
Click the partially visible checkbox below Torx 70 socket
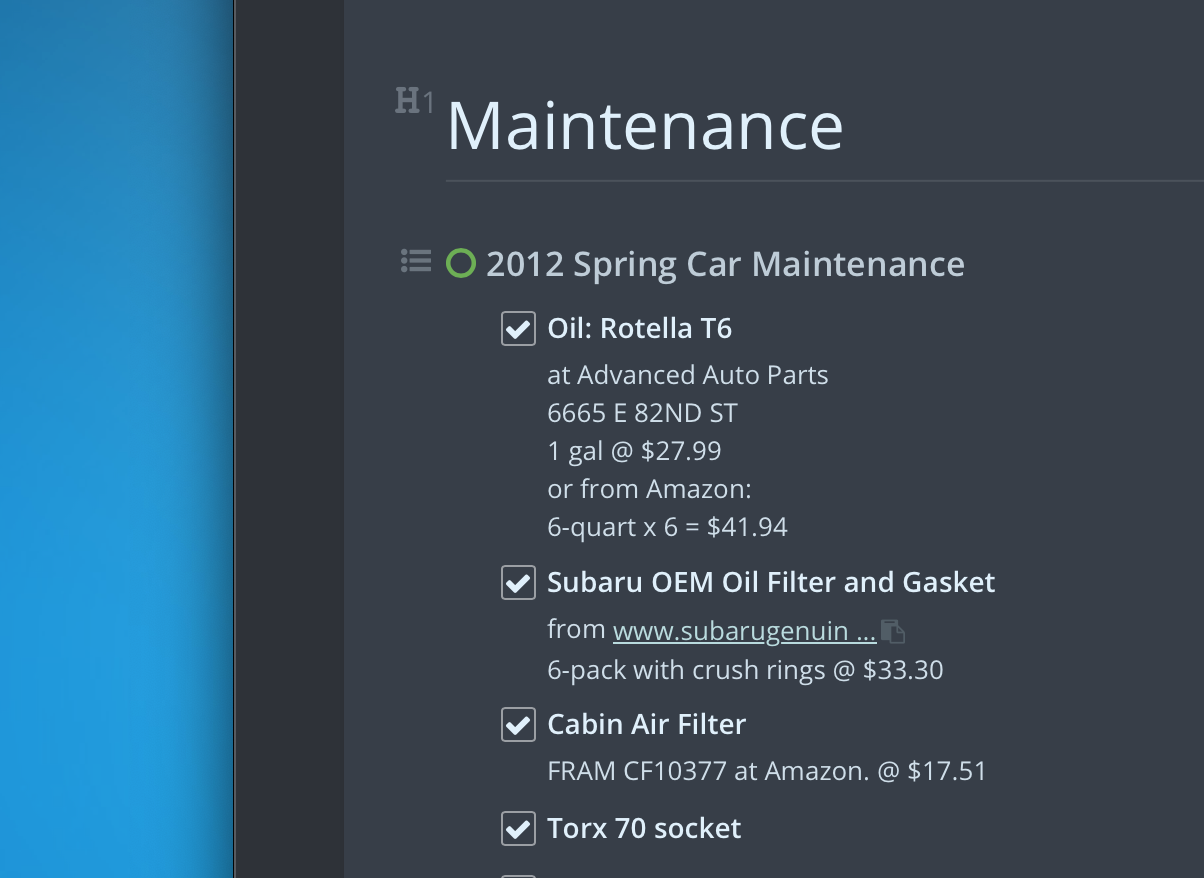(518, 874)
